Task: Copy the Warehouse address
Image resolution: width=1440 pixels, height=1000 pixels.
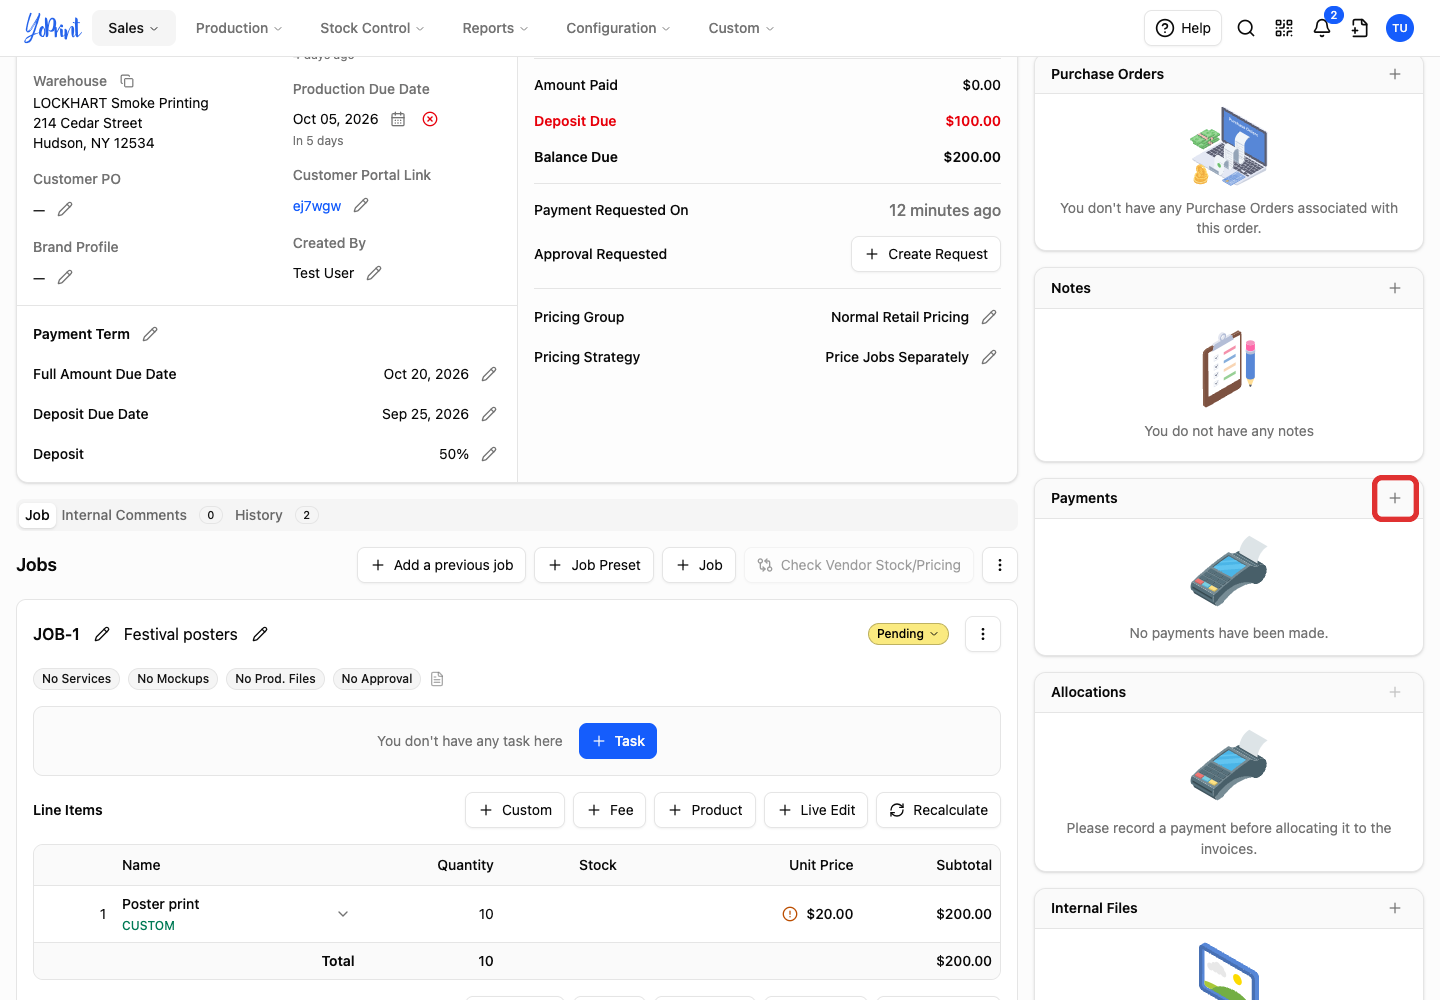Action: (127, 81)
